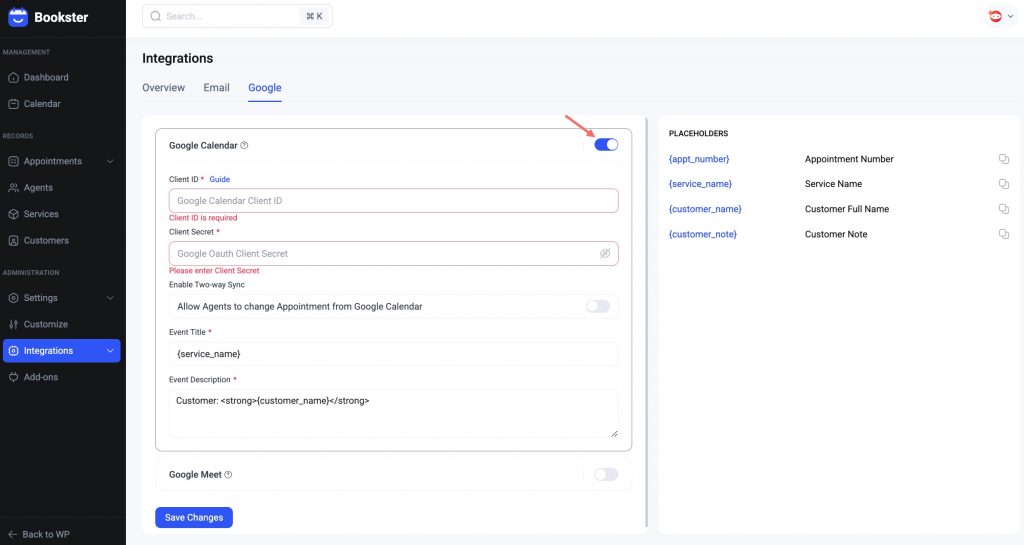Click the Integrations sidebar icon
The image size is (1024, 545).
coord(13,350)
